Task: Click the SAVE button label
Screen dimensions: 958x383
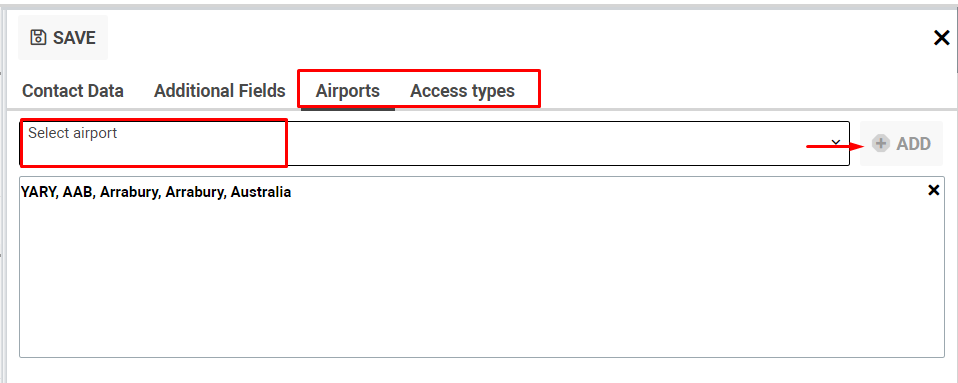Action: (x=74, y=38)
